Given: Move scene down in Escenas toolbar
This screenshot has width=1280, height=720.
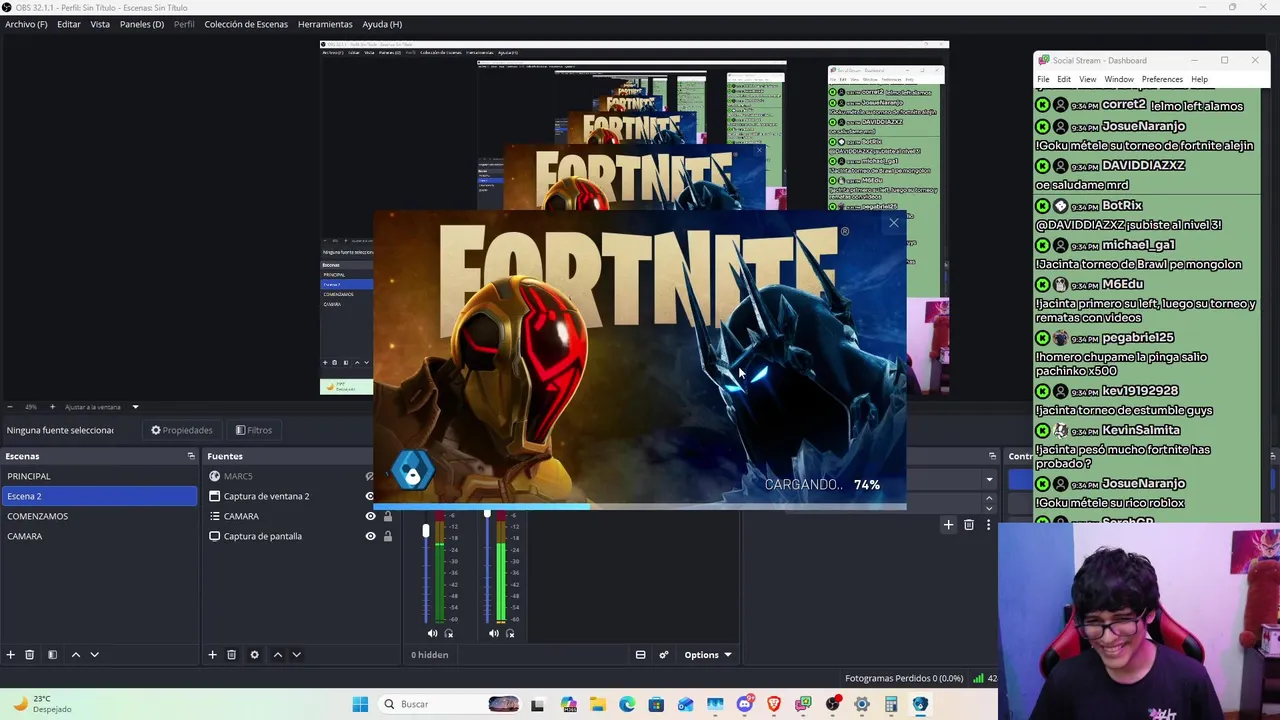Looking at the screenshot, I should [x=95, y=655].
